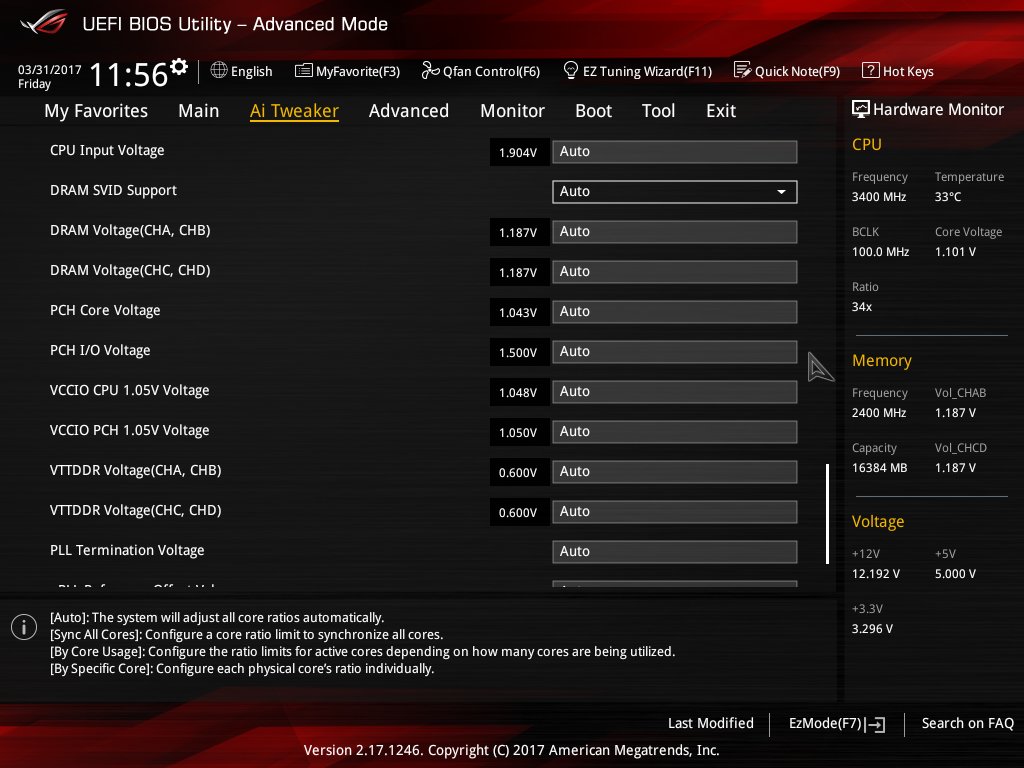
Task: Open the My Favorites tab
Action: tap(96, 110)
